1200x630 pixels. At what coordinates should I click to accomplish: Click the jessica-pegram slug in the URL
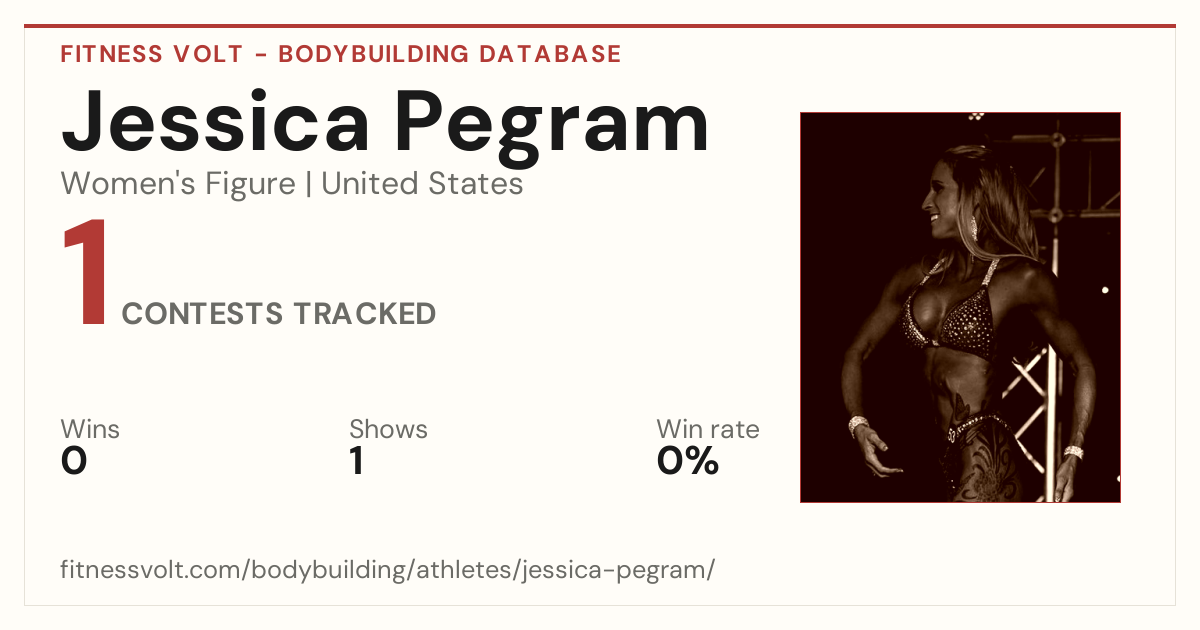pyautogui.click(x=618, y=573)
